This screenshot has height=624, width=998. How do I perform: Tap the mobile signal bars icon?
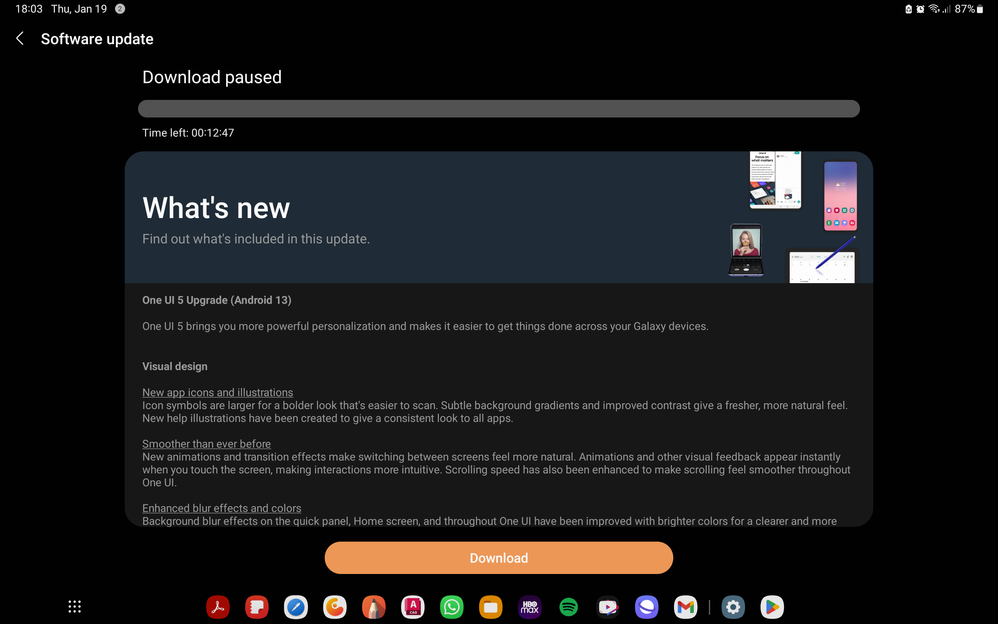pyautogui.click(x=946, y=9)
